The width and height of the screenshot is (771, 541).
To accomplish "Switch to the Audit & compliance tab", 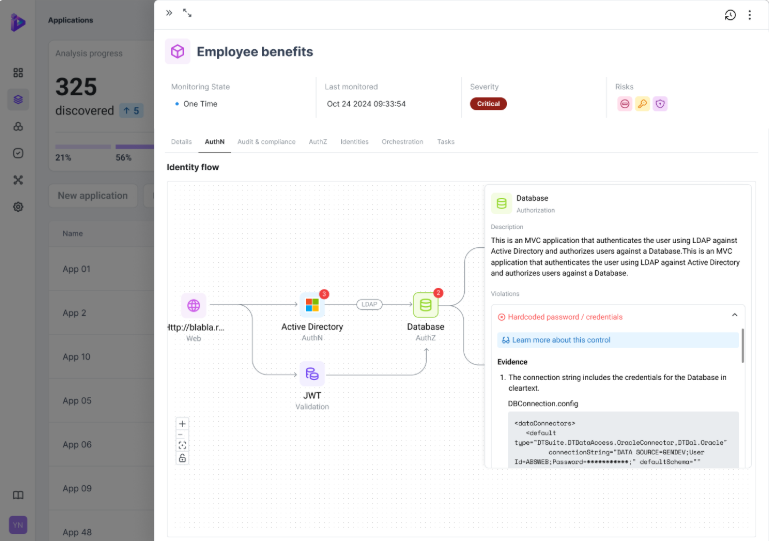I will pyautogui.click(x=266, y=142).
